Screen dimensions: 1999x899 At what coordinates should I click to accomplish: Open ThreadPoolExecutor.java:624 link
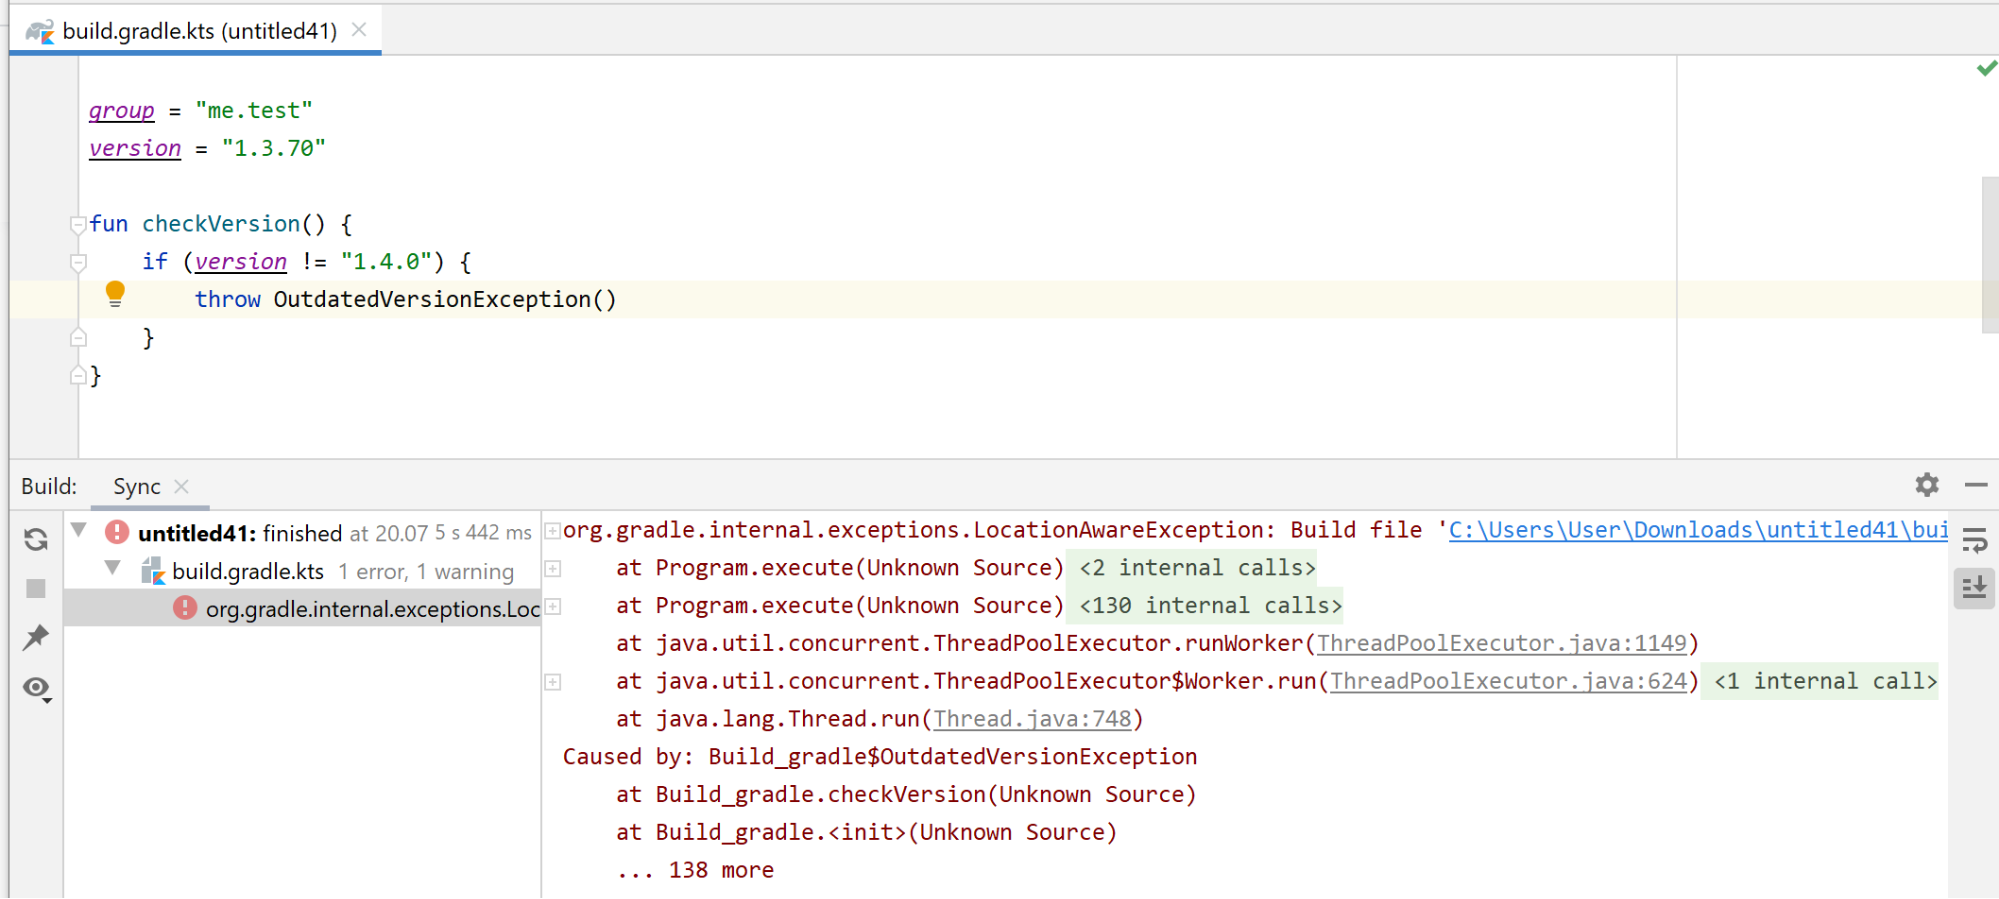tap(1508, 682)
